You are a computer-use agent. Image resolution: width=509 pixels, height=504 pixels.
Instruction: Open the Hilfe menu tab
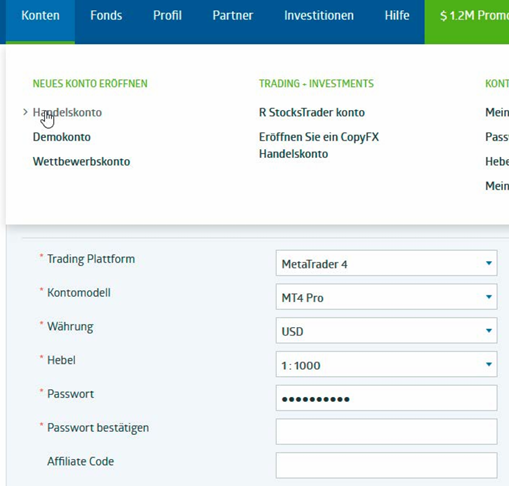coord(397,16)
